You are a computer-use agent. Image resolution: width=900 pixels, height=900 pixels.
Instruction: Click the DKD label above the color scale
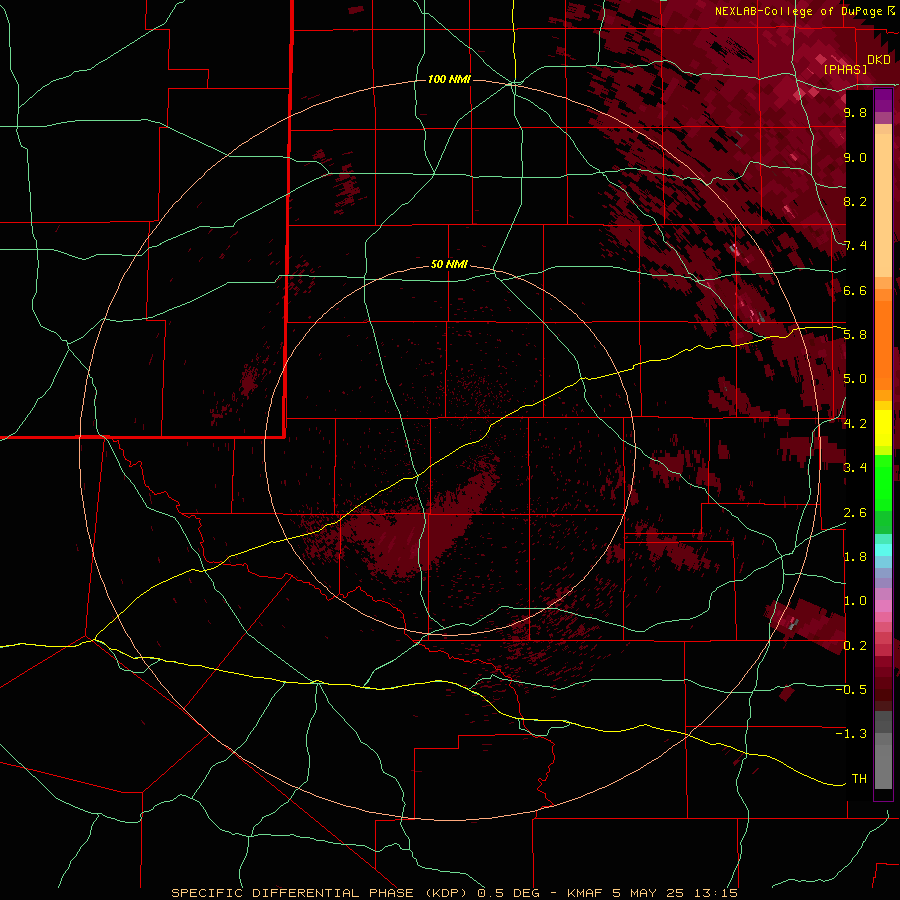pos(879,60)
